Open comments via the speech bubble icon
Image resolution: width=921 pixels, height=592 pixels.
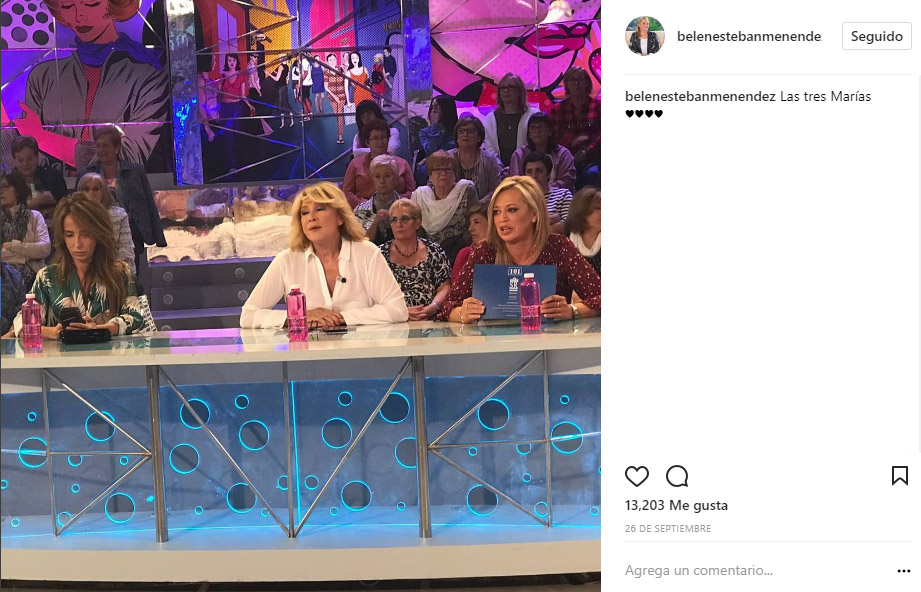[677, 476]
